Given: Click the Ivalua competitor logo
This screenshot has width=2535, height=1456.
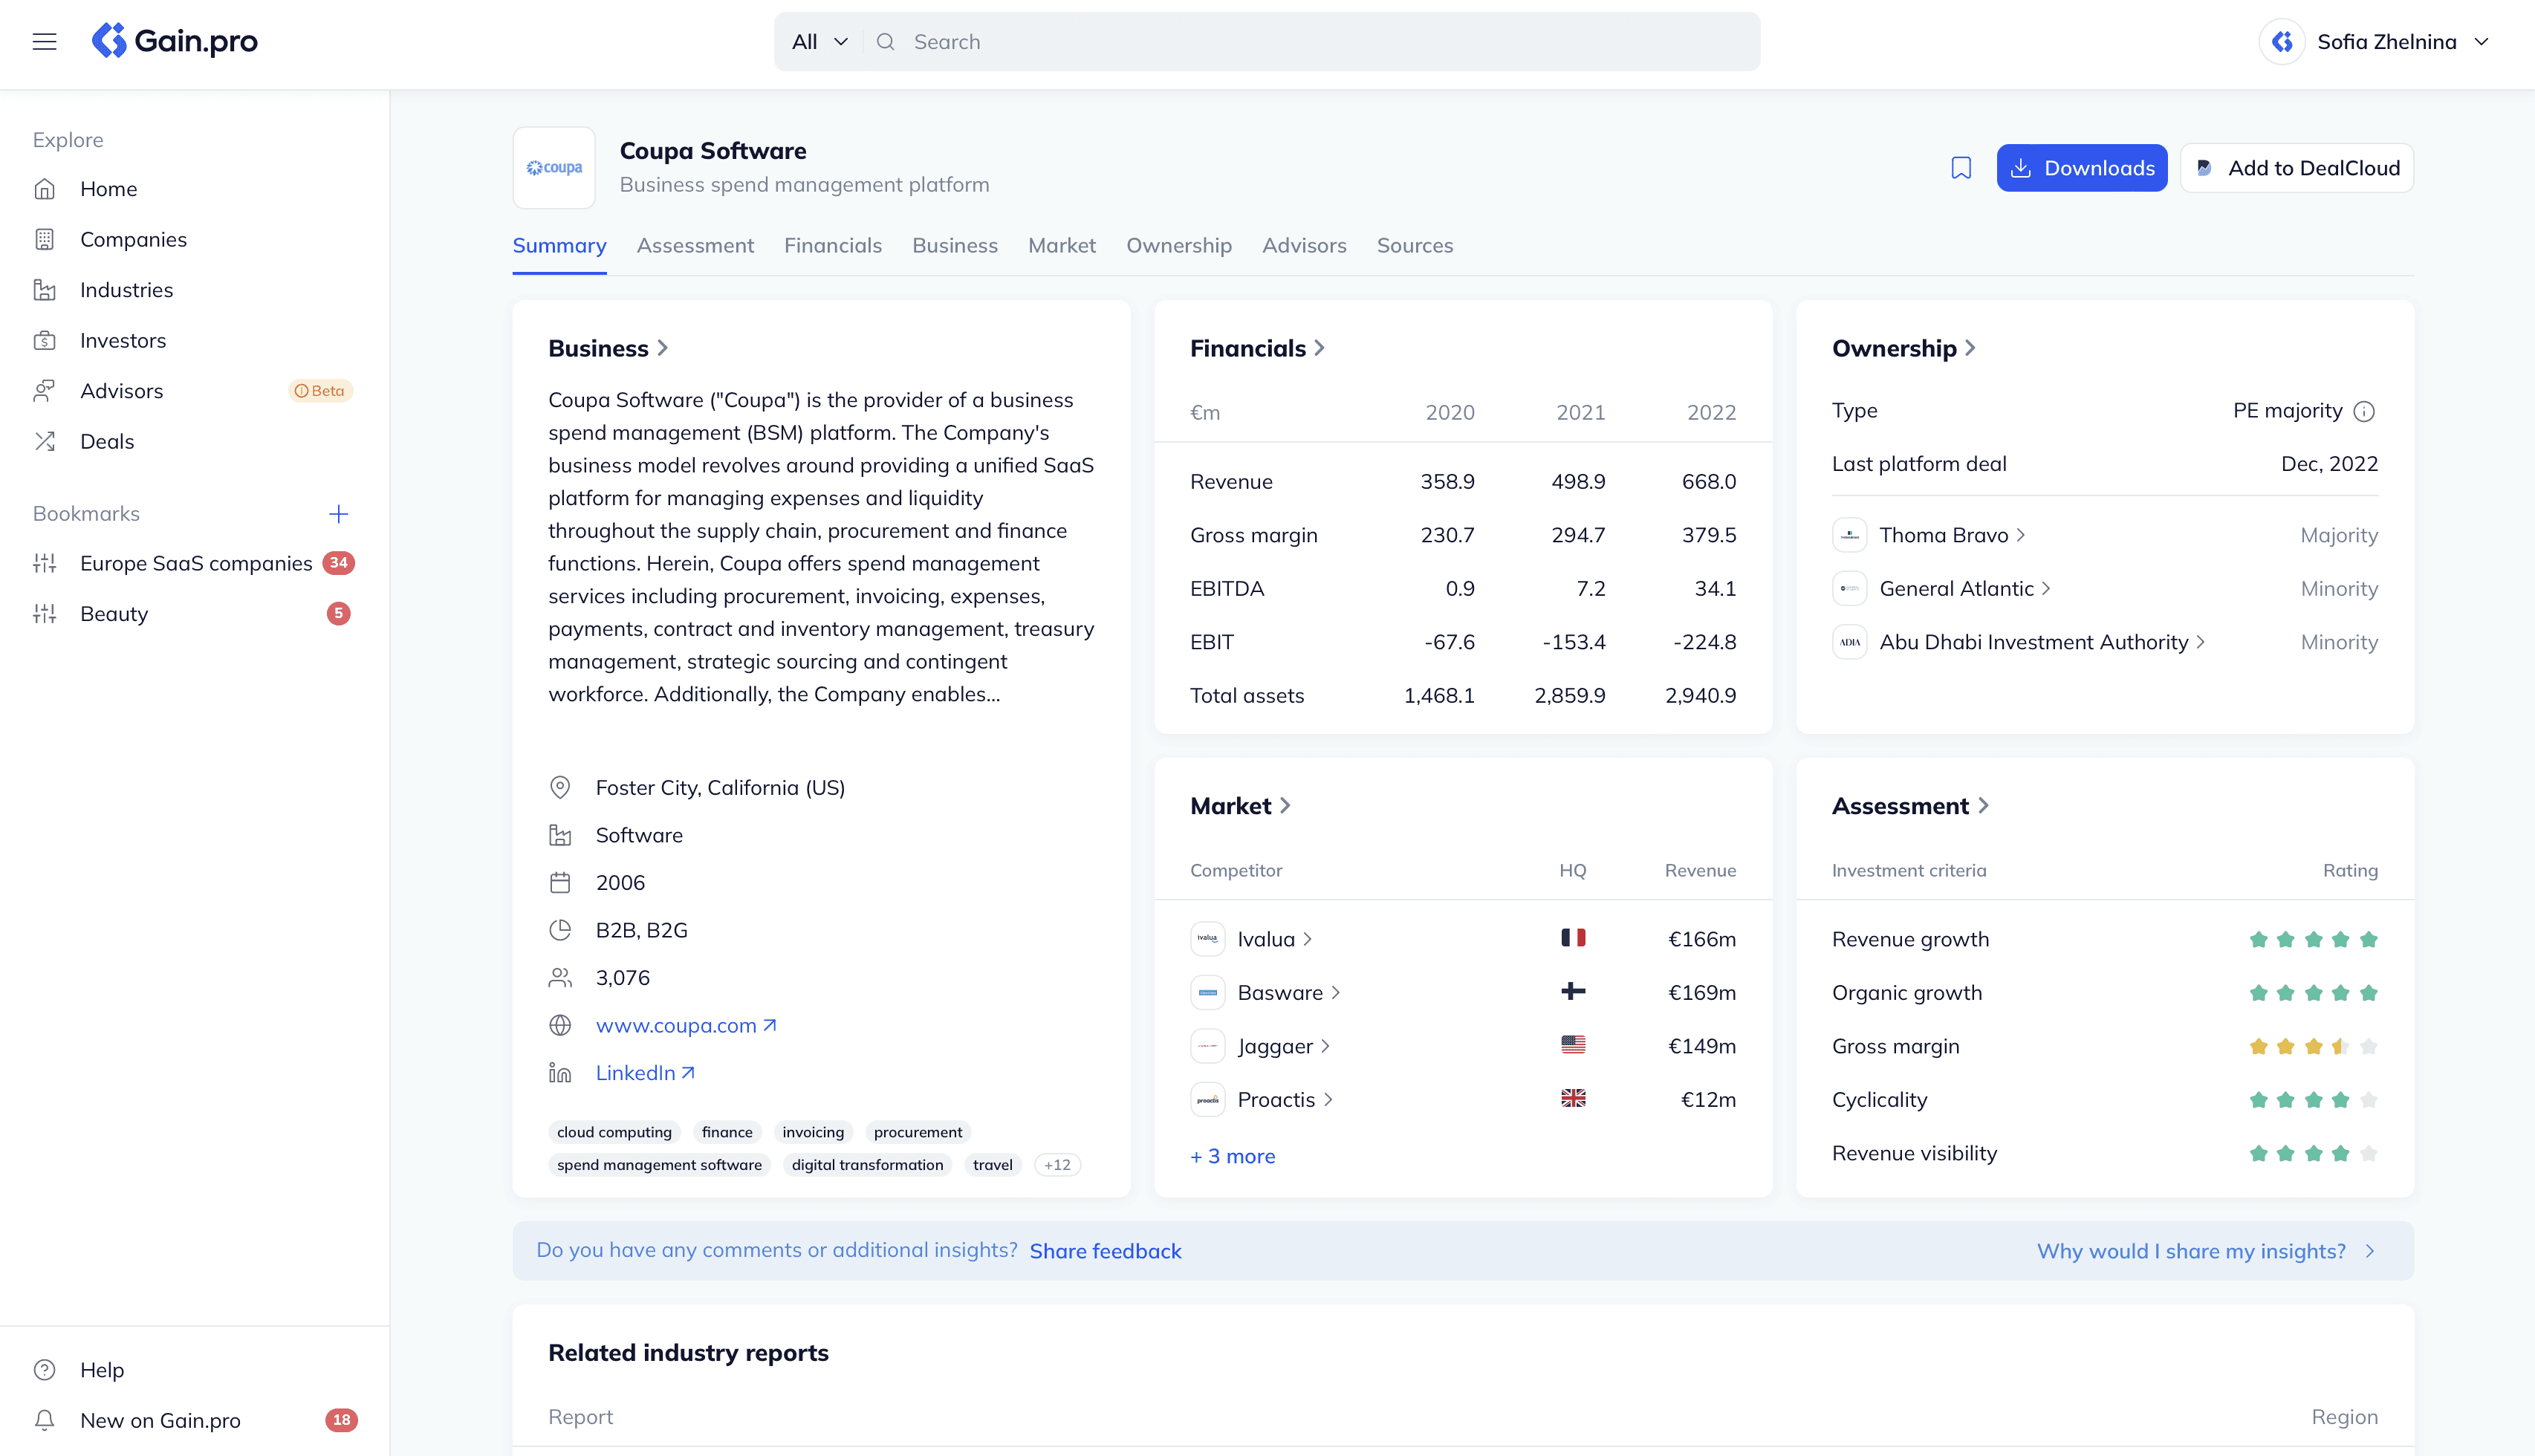Looking at the screenshot, I should 1207,939.
